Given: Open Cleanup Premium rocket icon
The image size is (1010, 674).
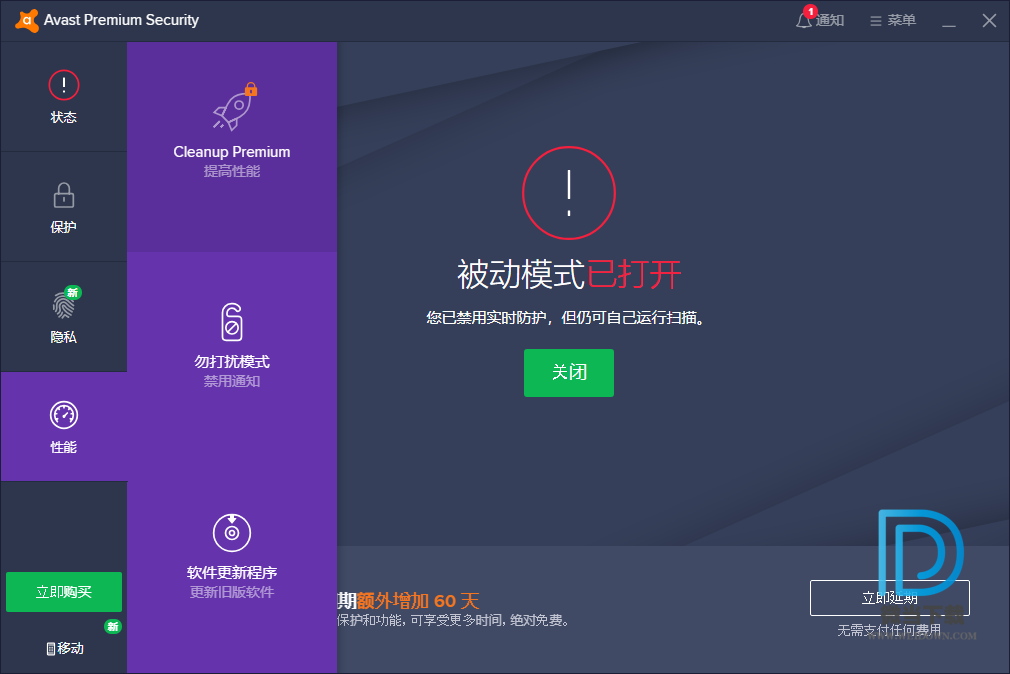Looking at the screenshot, I should [232, 107].
